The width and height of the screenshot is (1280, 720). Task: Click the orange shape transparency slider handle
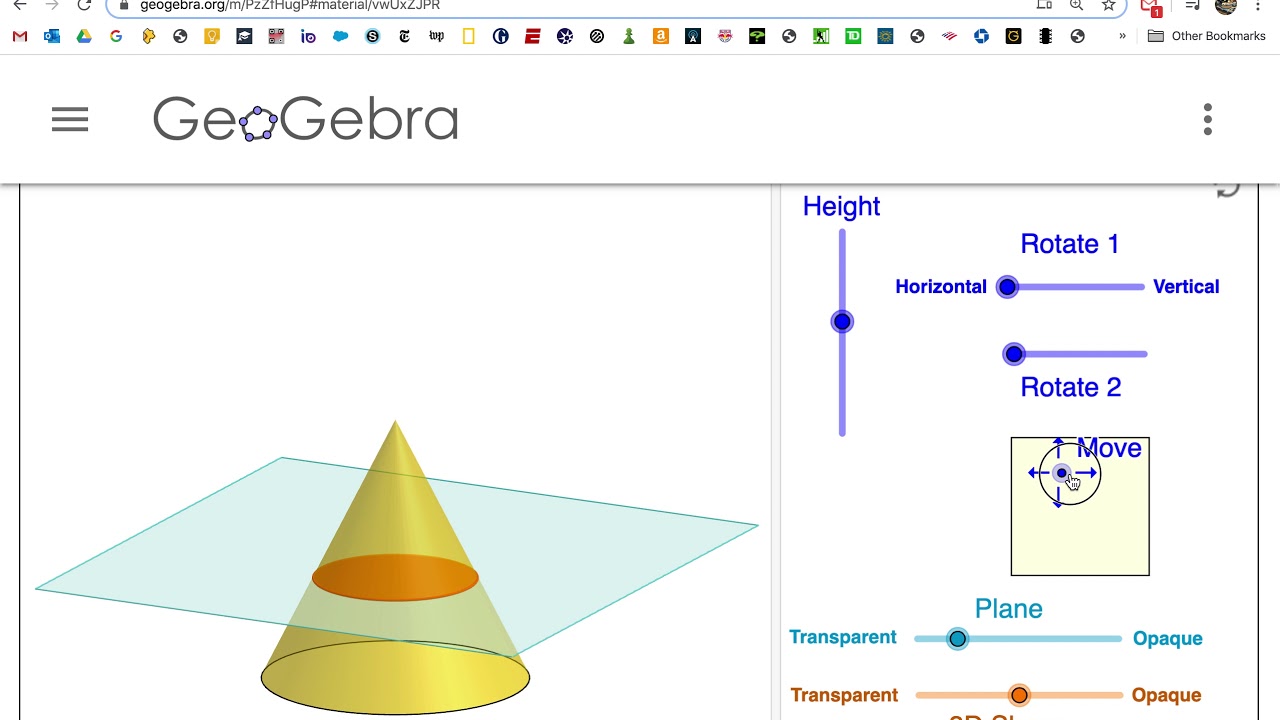(x=1019, y=695)
